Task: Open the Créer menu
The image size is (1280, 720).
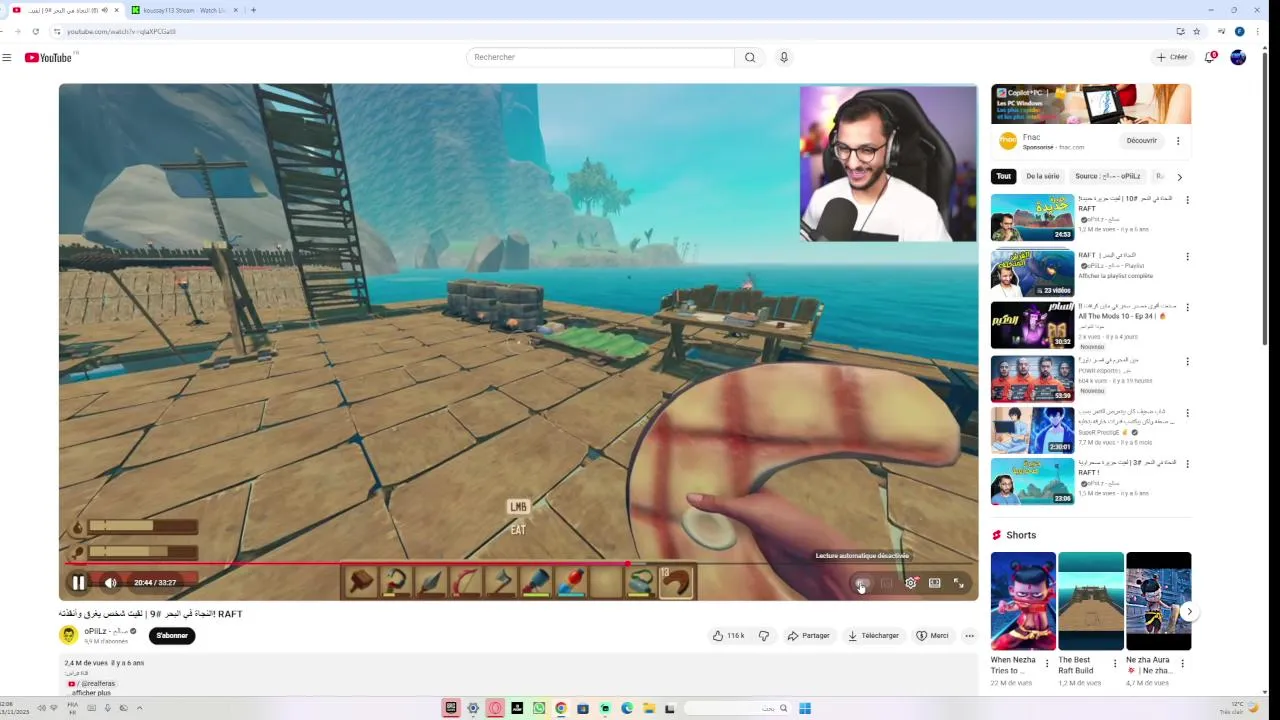Action: click(1172, 57)
